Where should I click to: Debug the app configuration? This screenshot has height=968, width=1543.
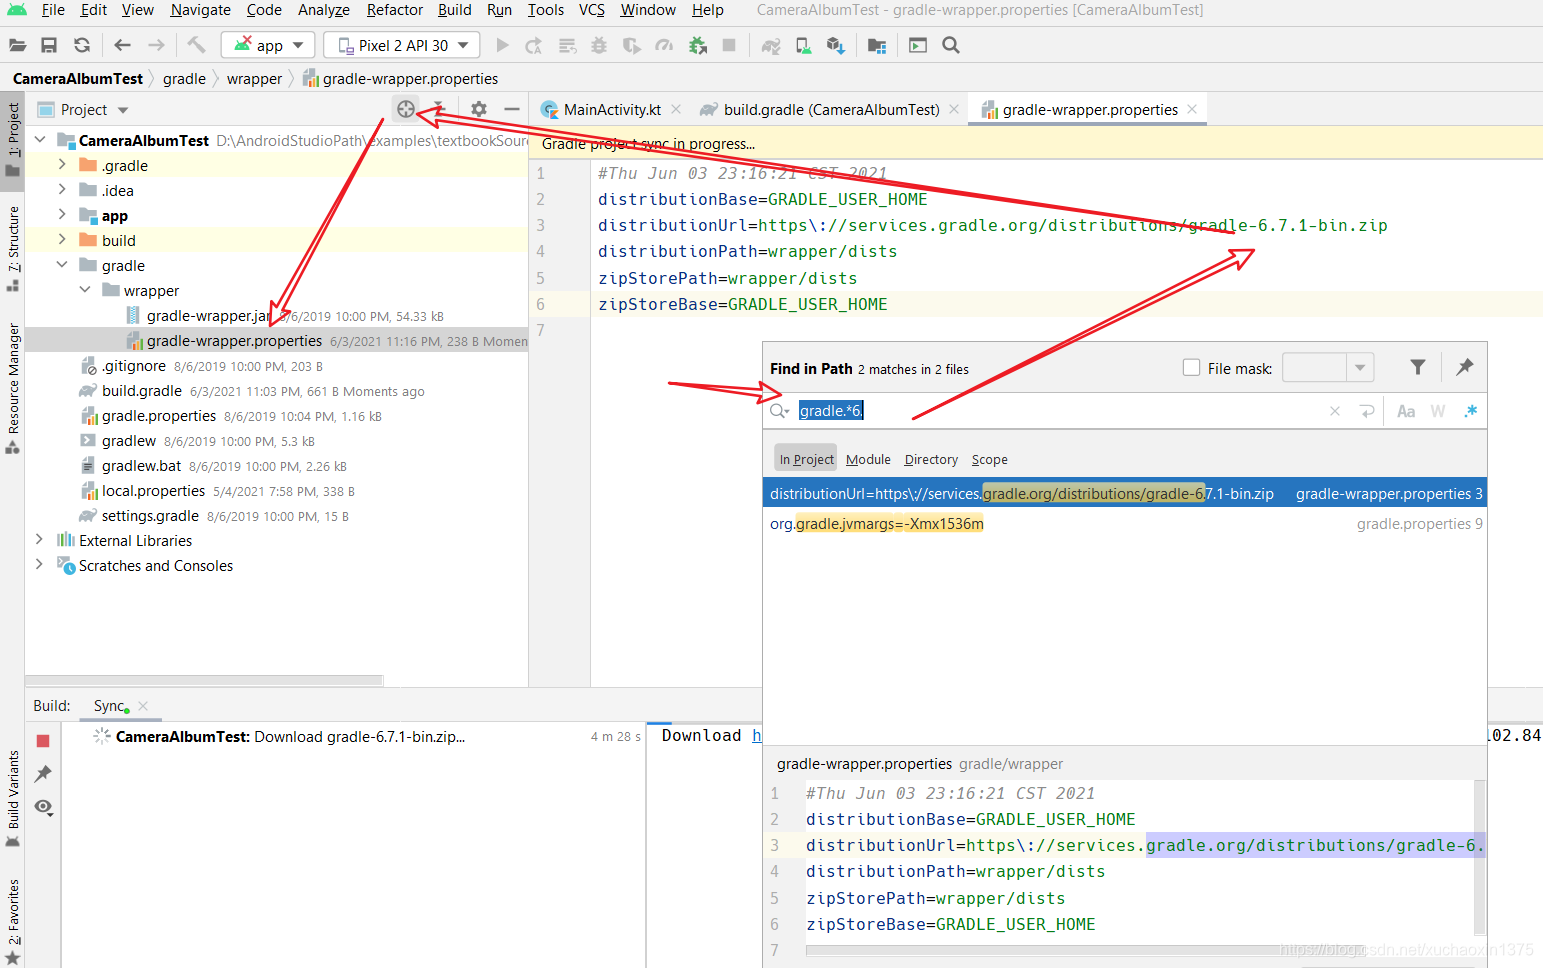click(598, 45)
